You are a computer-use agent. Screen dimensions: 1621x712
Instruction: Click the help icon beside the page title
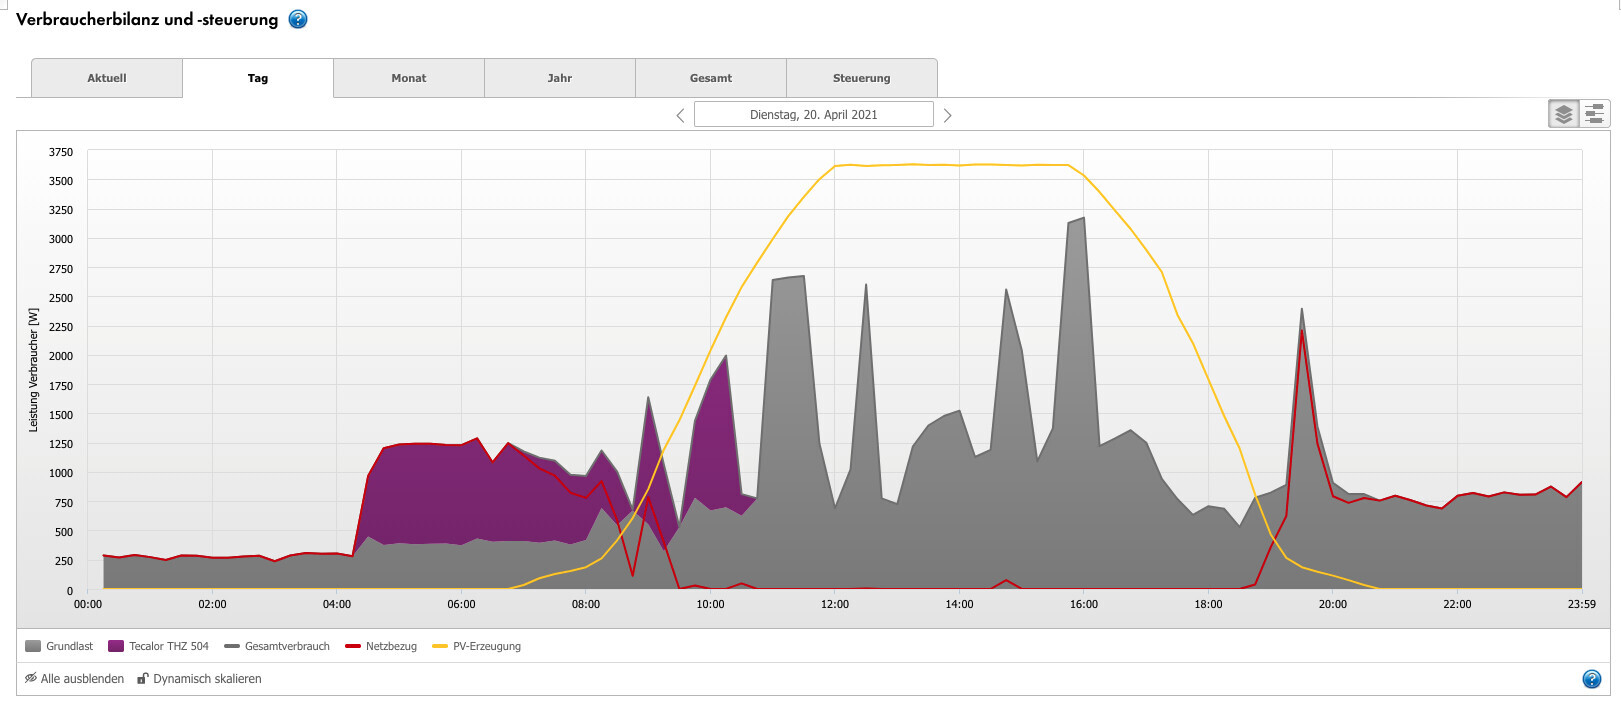pos(298,19)
